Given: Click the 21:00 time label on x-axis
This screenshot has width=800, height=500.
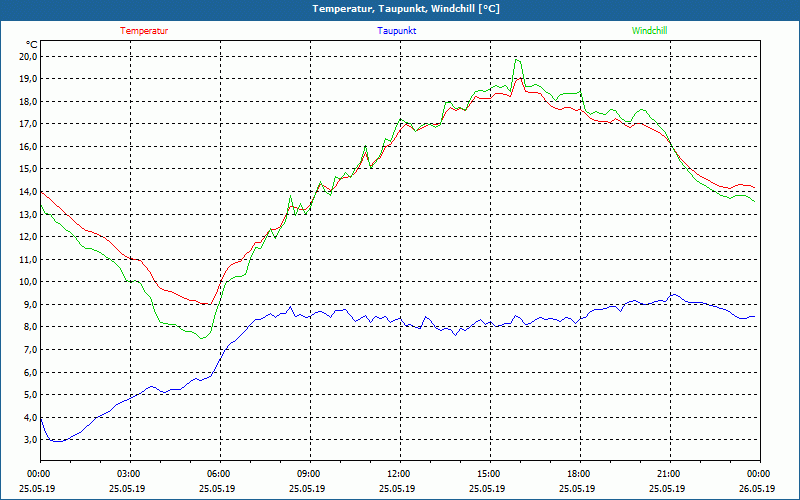Looking at the screenshot, I should [670, 474].
